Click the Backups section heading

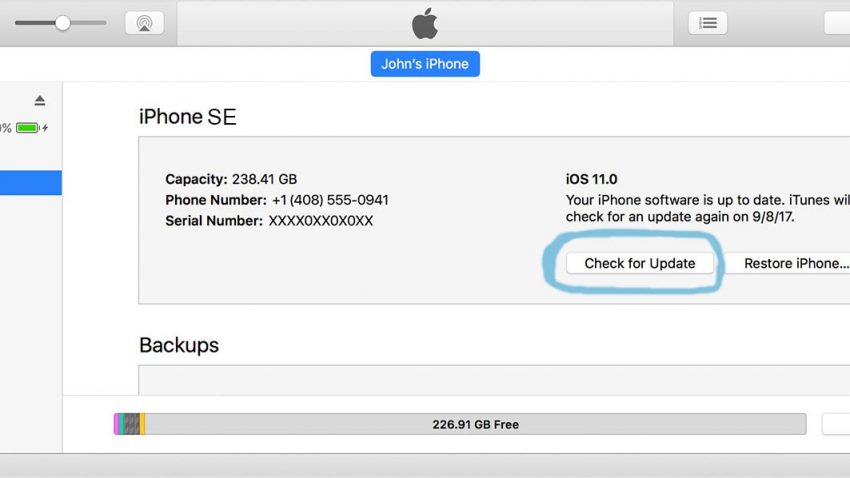[179, 345]
